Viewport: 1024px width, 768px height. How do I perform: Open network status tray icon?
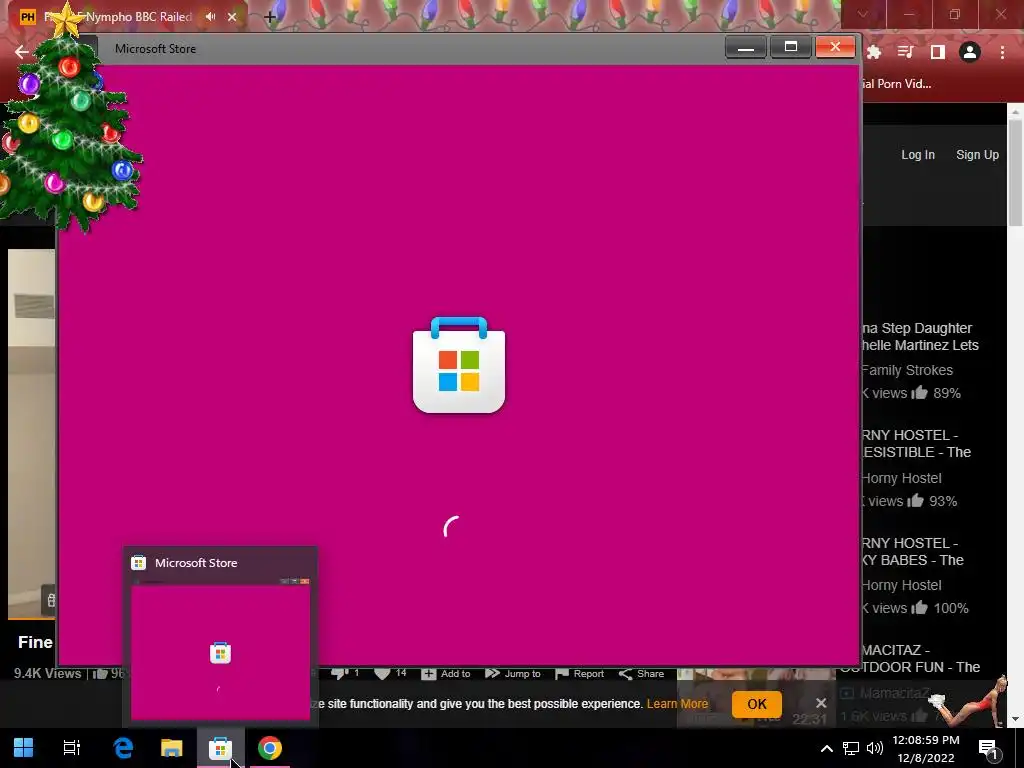[x=850, y=748]
